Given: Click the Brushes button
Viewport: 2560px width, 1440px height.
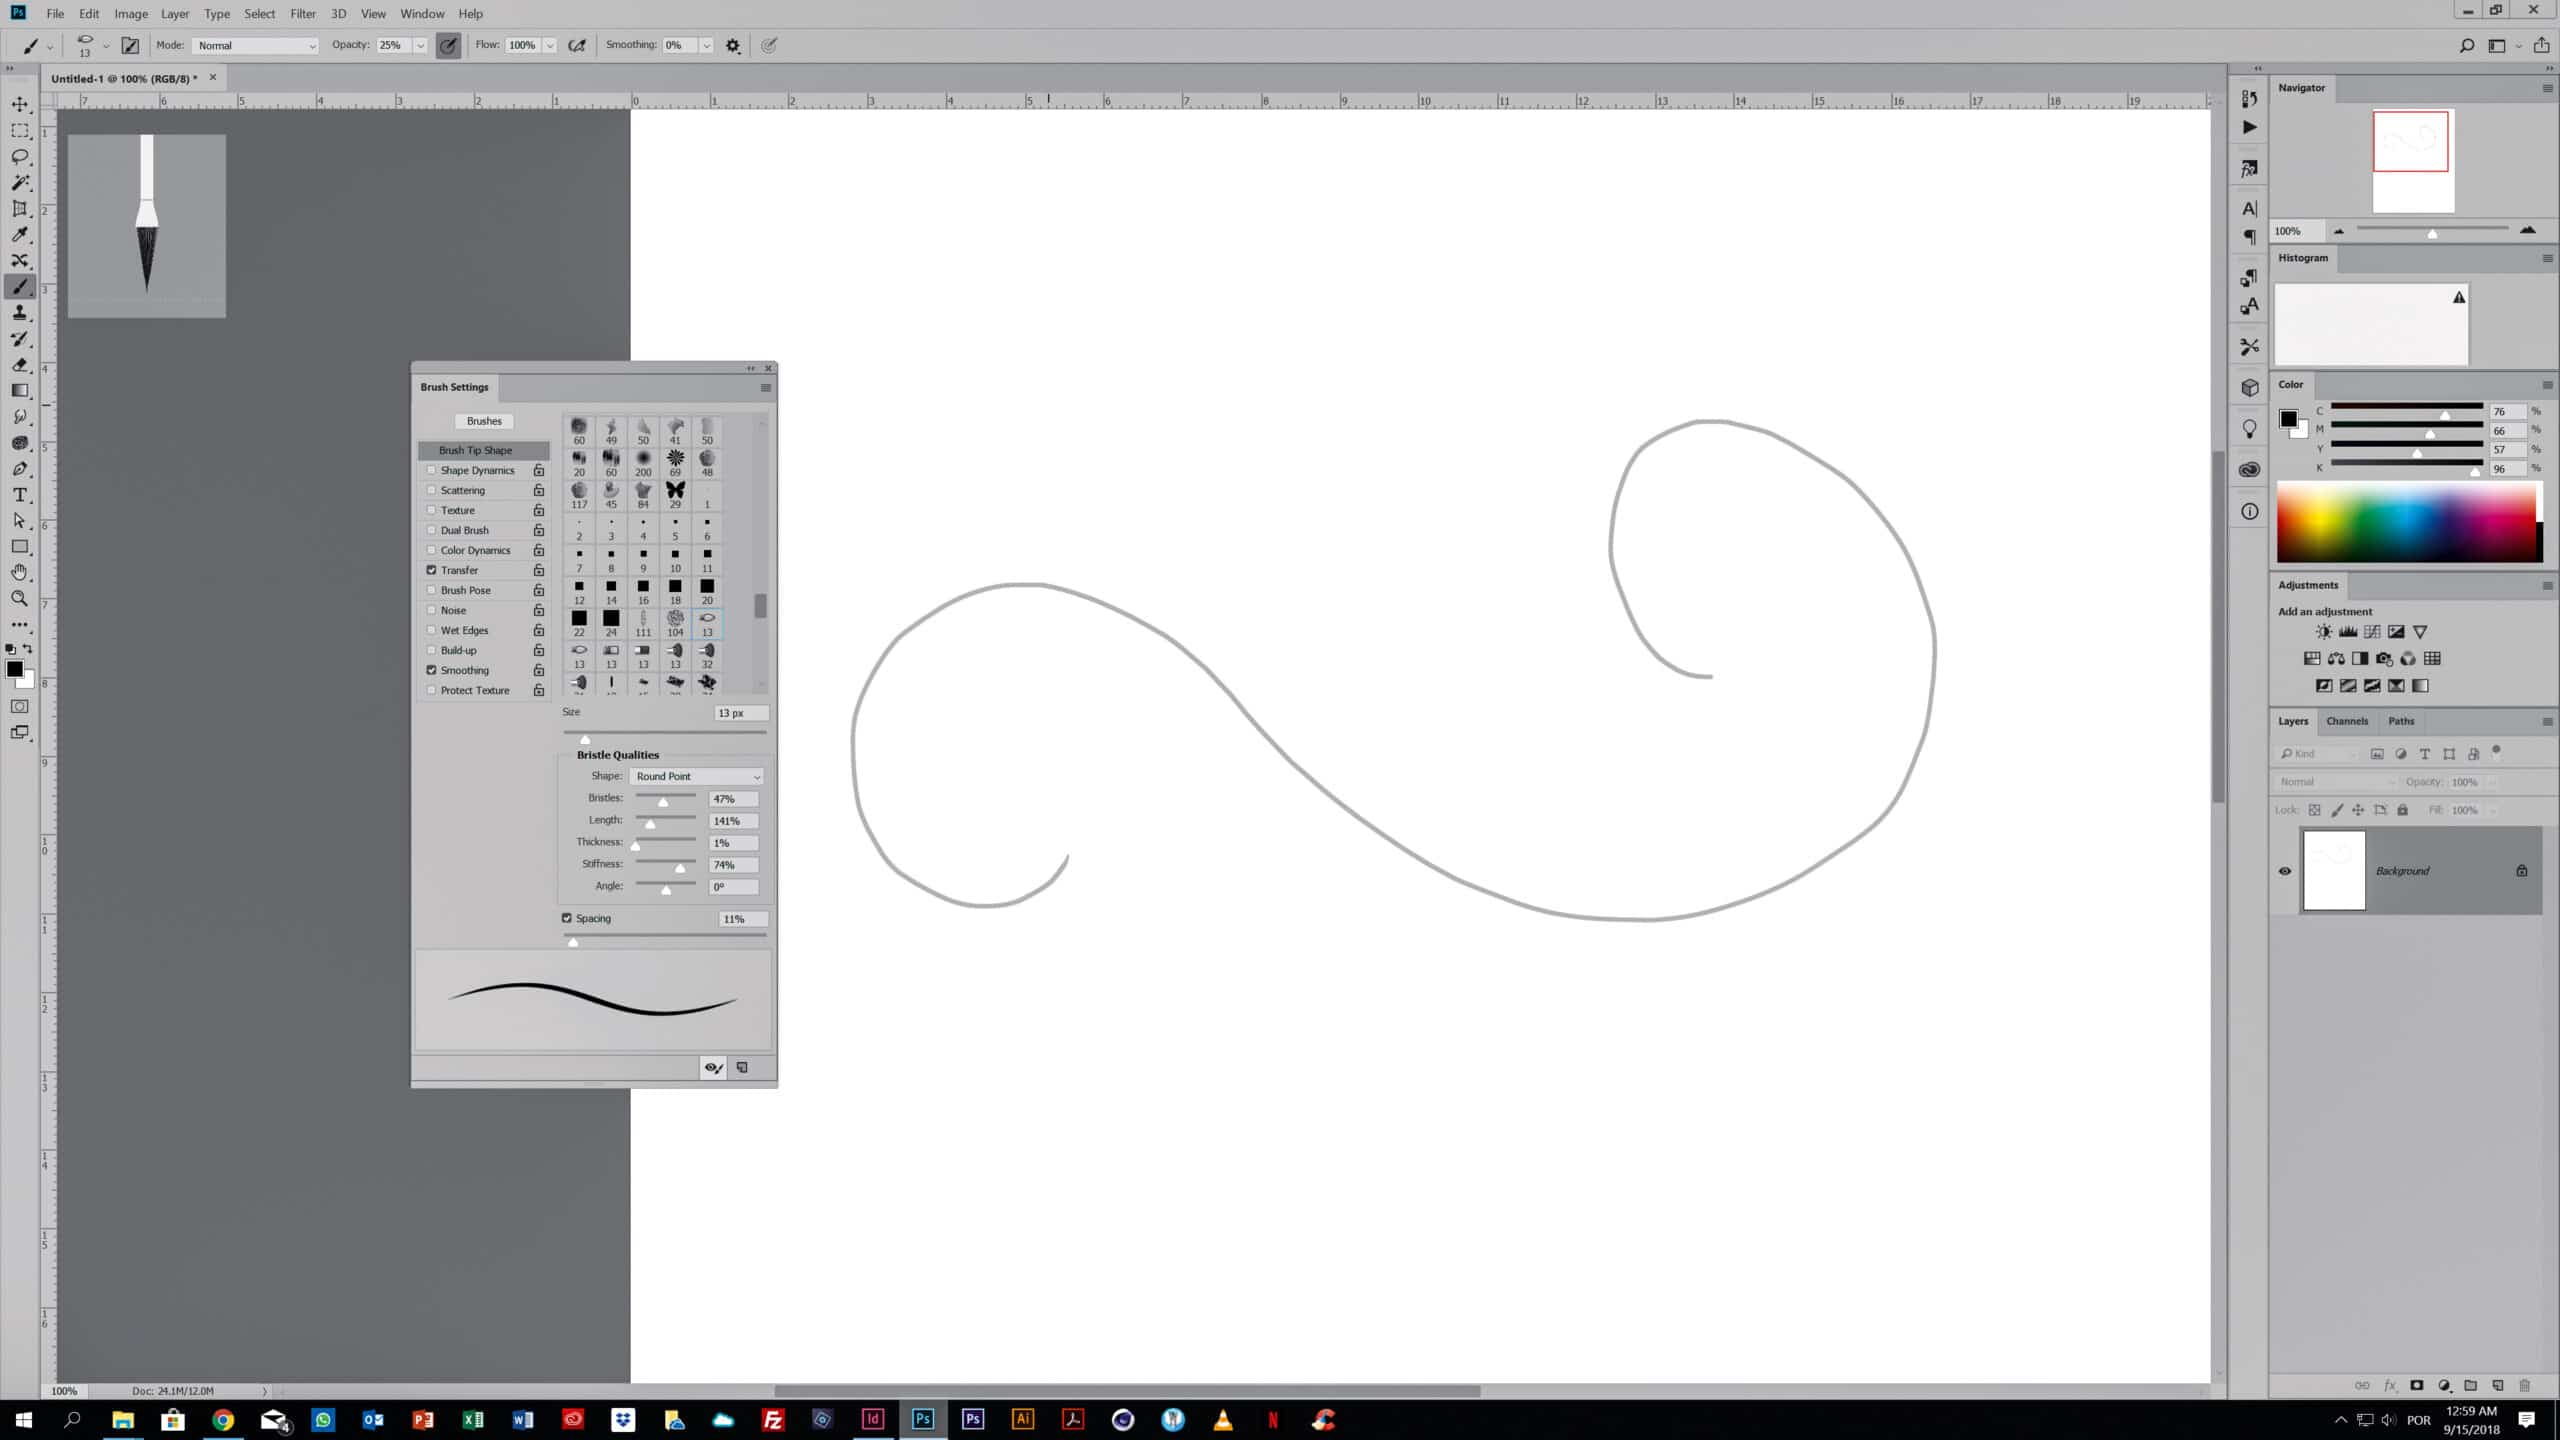Looking at the screenshot, I should 484,421.
